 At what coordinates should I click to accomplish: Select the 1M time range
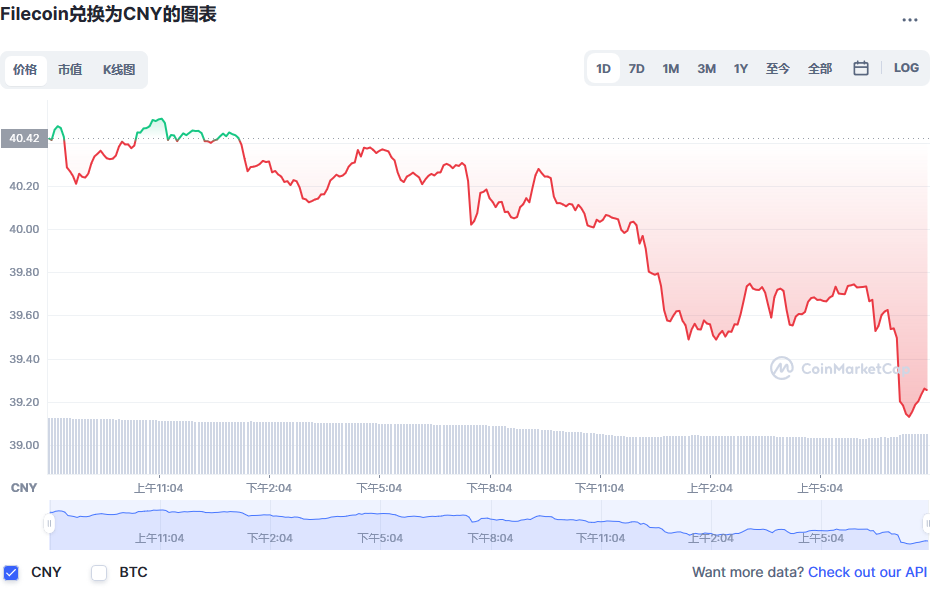click(671, 69)
